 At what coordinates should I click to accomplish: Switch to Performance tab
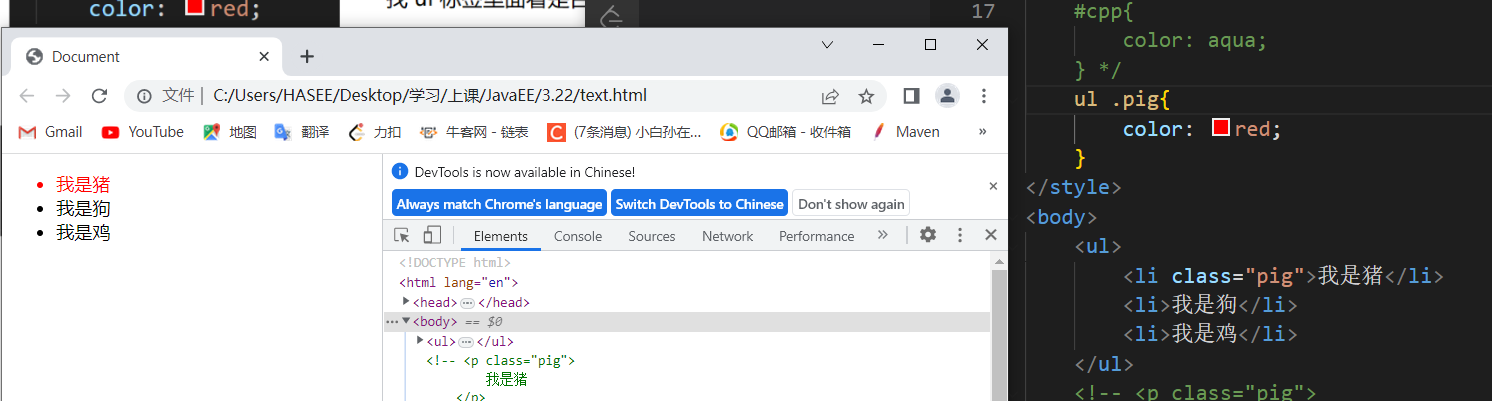[817, 236]
